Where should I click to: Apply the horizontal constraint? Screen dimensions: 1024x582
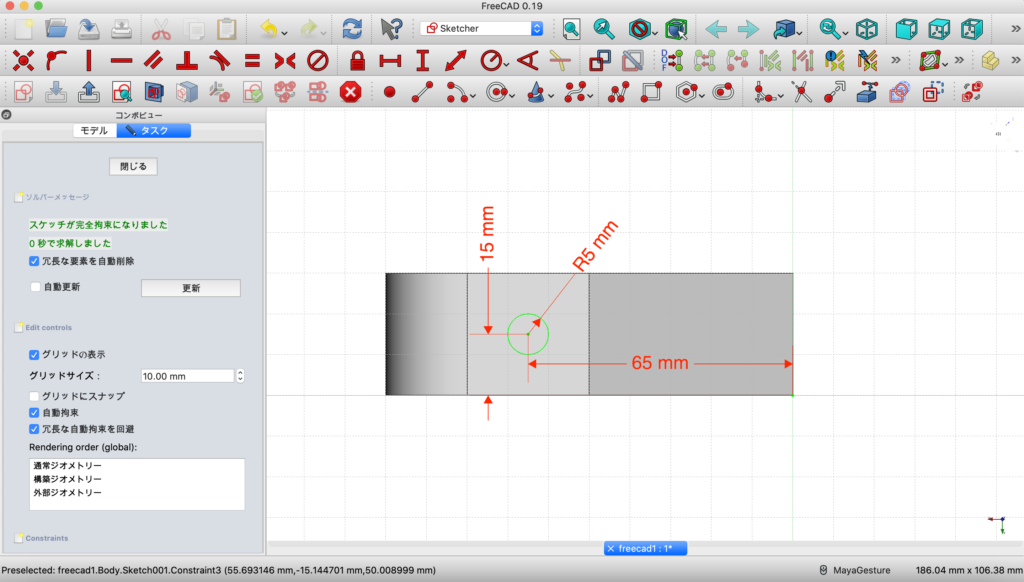coord(121,61)
